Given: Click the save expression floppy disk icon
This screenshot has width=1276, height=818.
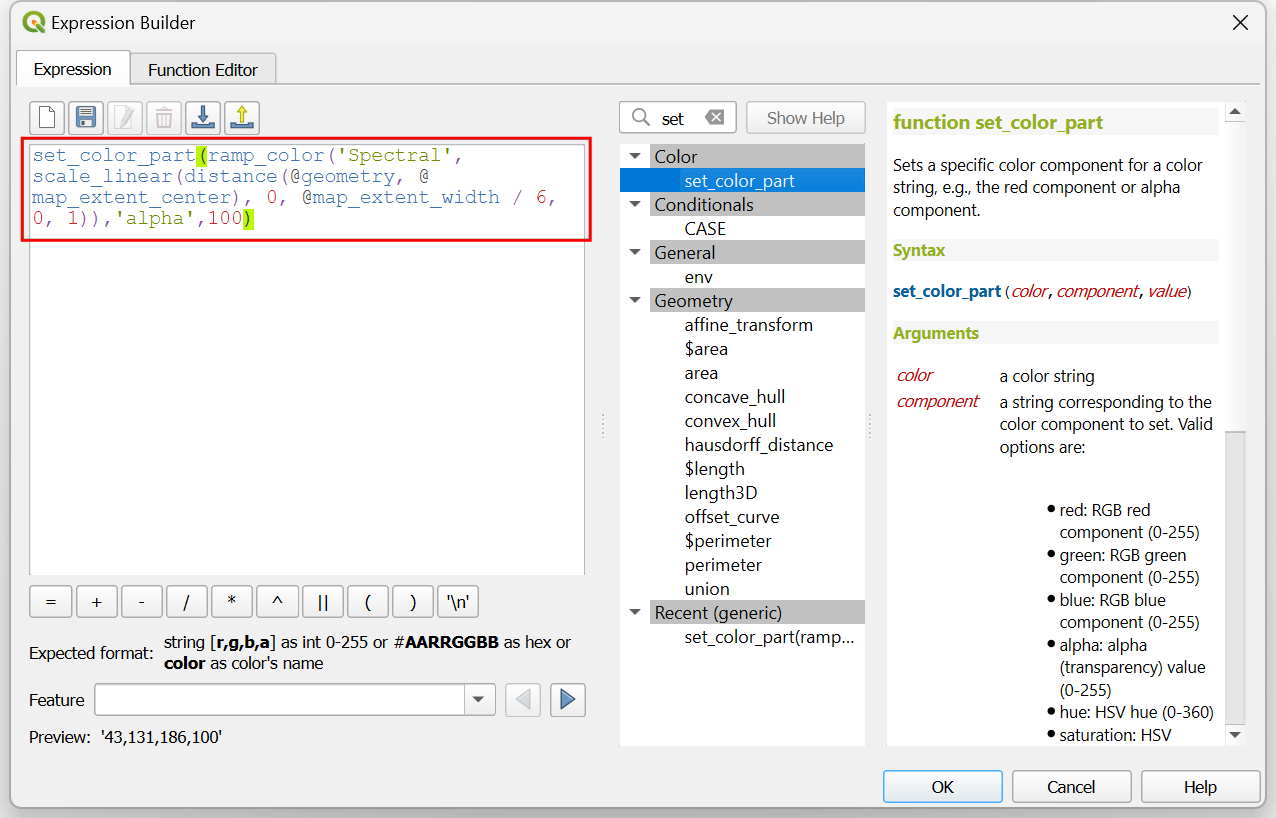Looking at the screenshot, I should pos(86,118).
